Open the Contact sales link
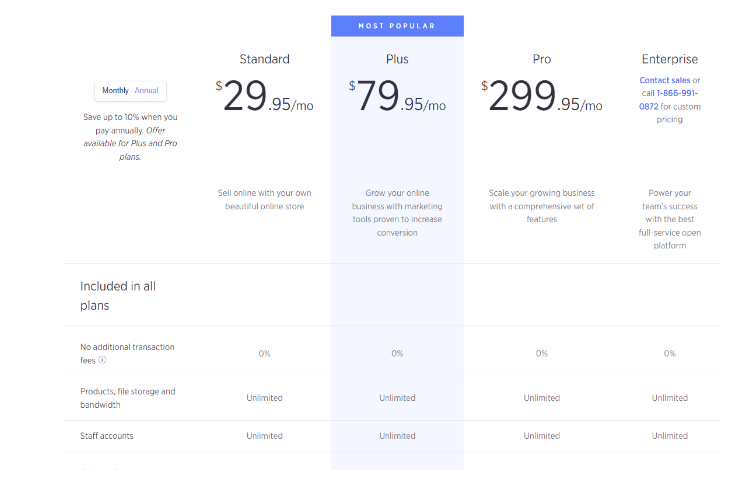Screen dimensions: 738x484 [x=665, y=80]
